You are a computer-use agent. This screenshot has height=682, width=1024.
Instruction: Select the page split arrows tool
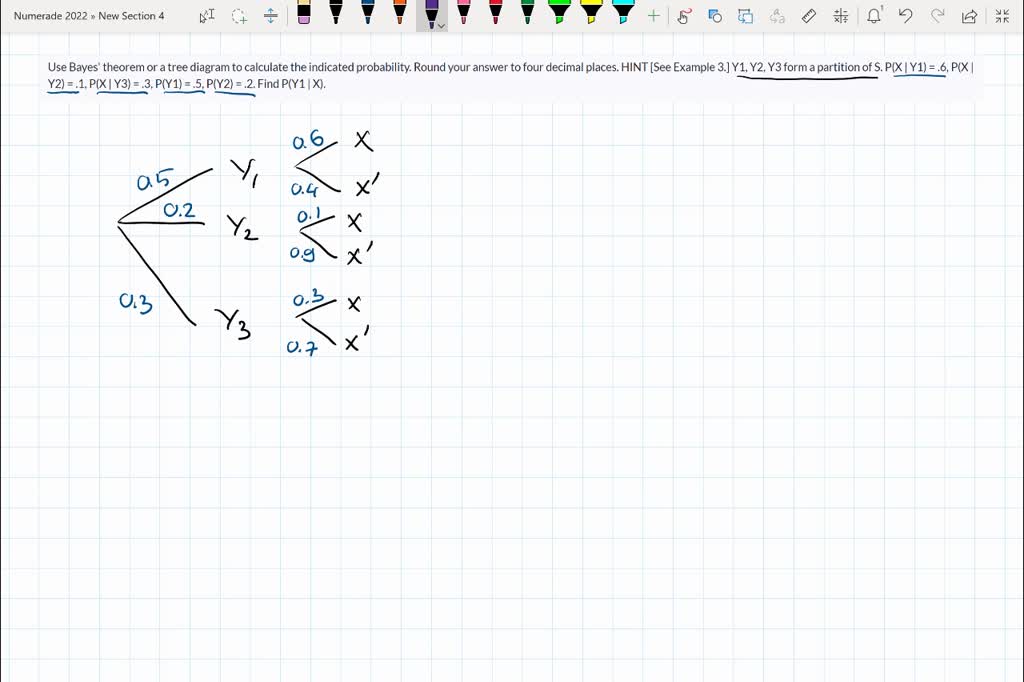point(270,15)
